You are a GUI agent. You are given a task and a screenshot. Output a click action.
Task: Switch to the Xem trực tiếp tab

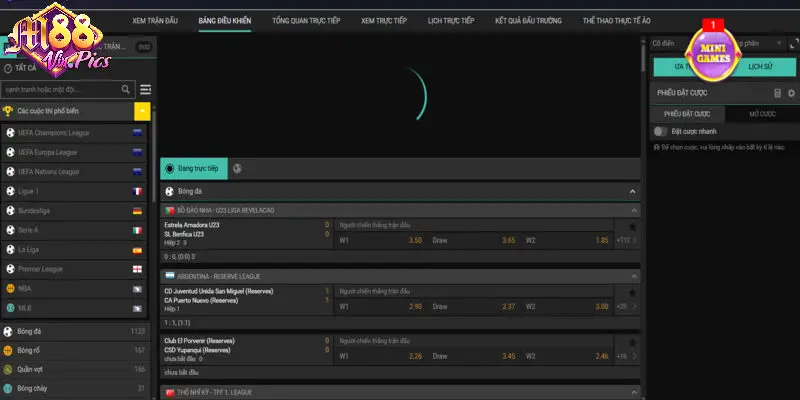382,20
